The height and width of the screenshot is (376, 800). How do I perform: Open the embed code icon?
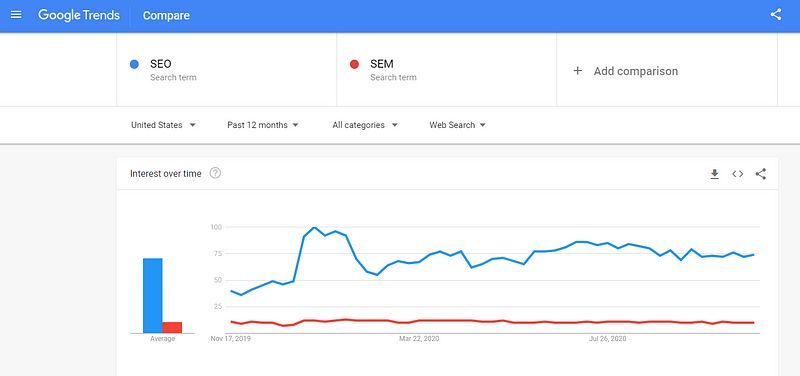pos(737,174)
